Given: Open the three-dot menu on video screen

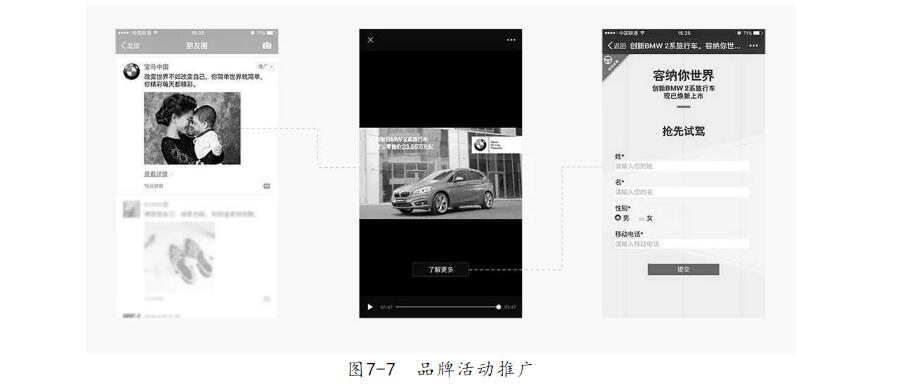Looking at the screenshot, I should tap(511, 40).
